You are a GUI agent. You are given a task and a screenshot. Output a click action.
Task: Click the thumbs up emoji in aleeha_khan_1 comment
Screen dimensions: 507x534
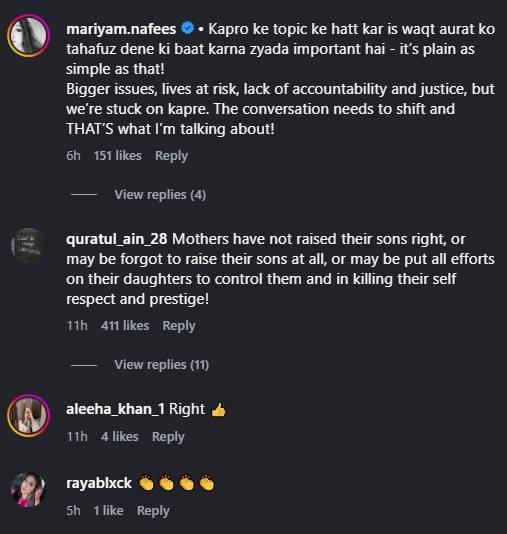(x=218, y=409)
